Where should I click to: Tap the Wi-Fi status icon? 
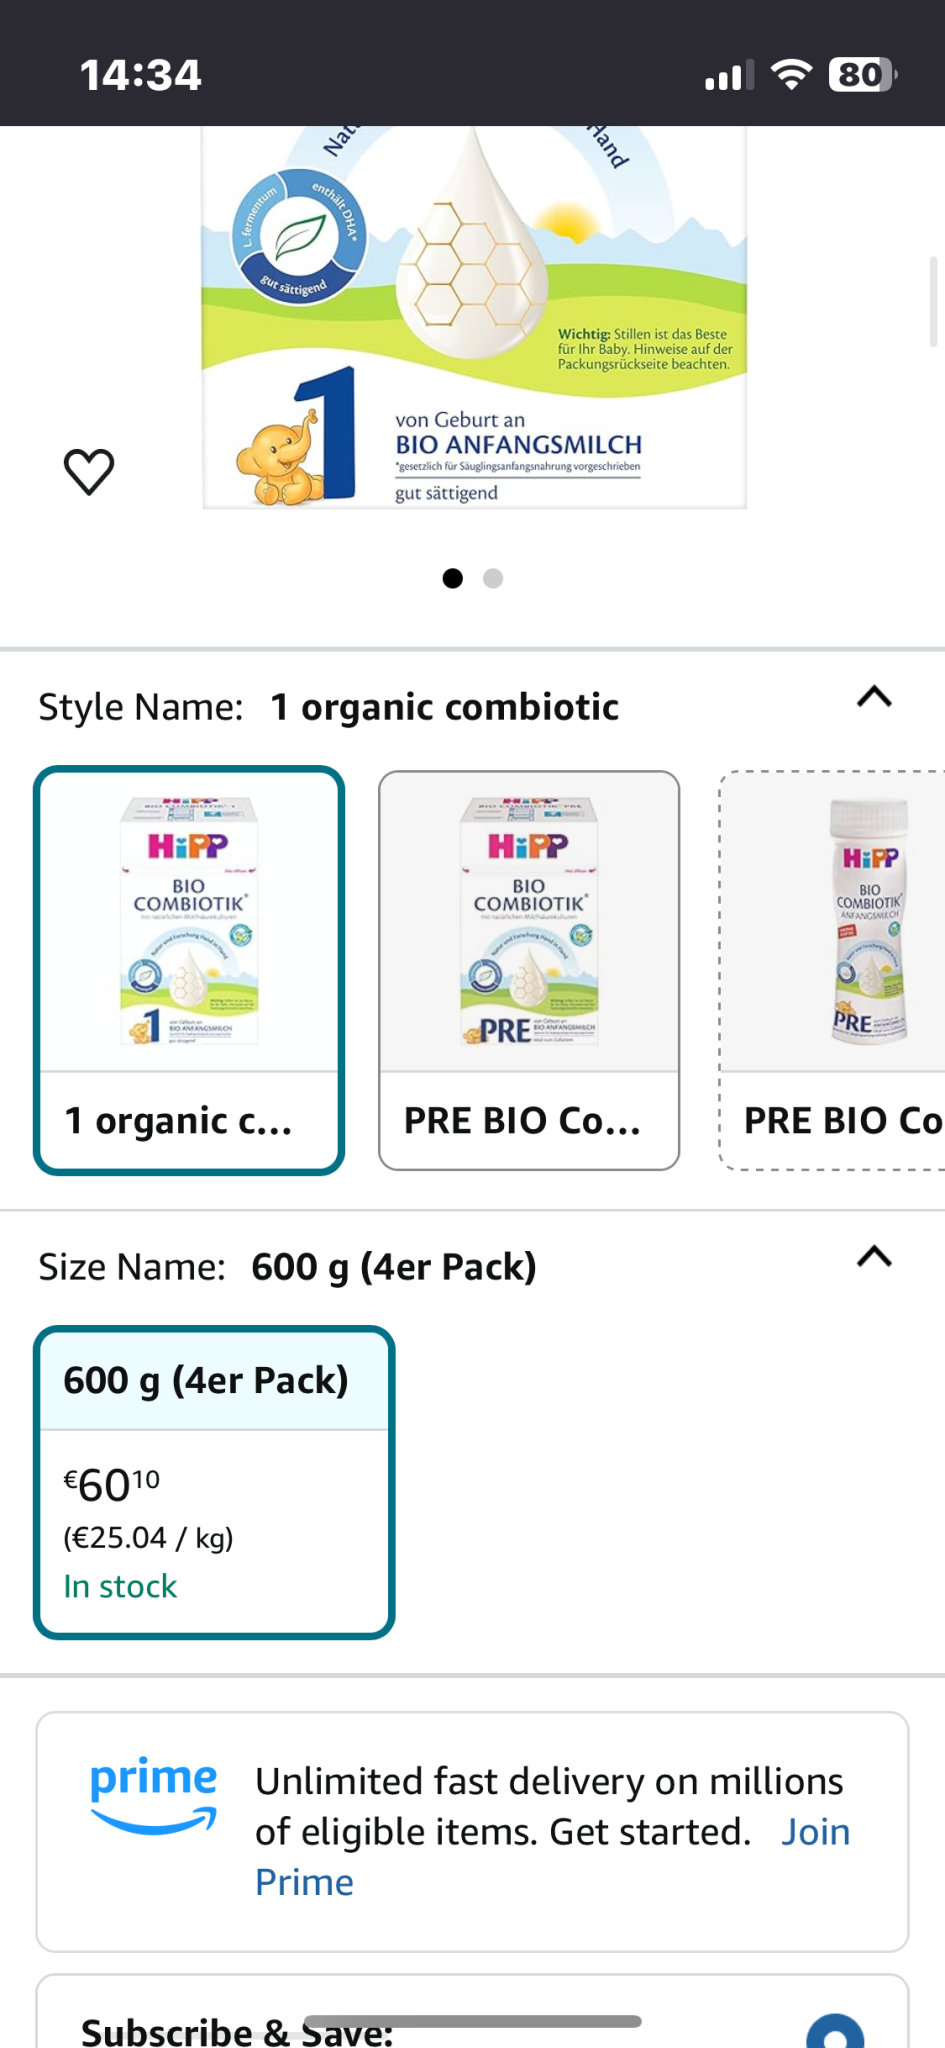791,75
